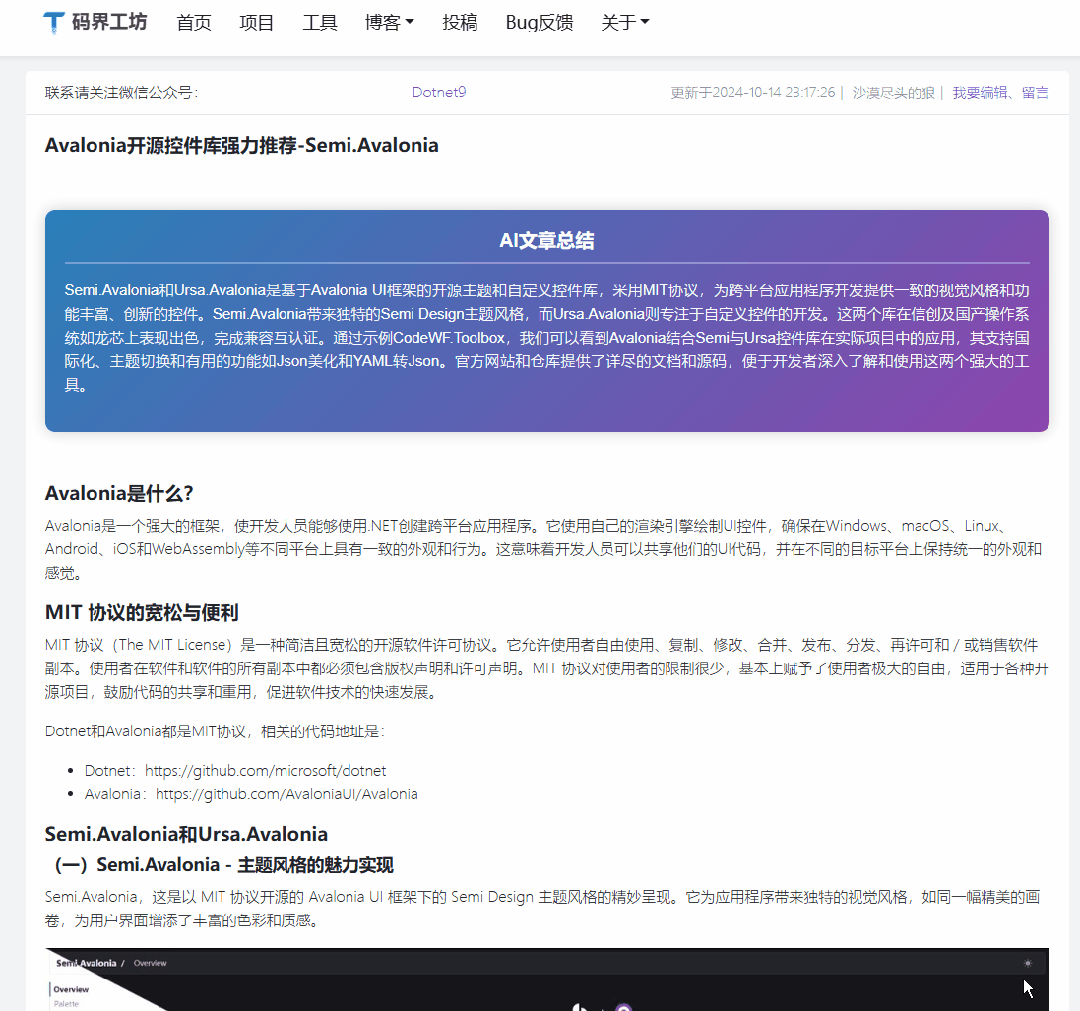Click the 码界工坊 brand text
The image size is (1080, 1011).
(x=110, y=22)
